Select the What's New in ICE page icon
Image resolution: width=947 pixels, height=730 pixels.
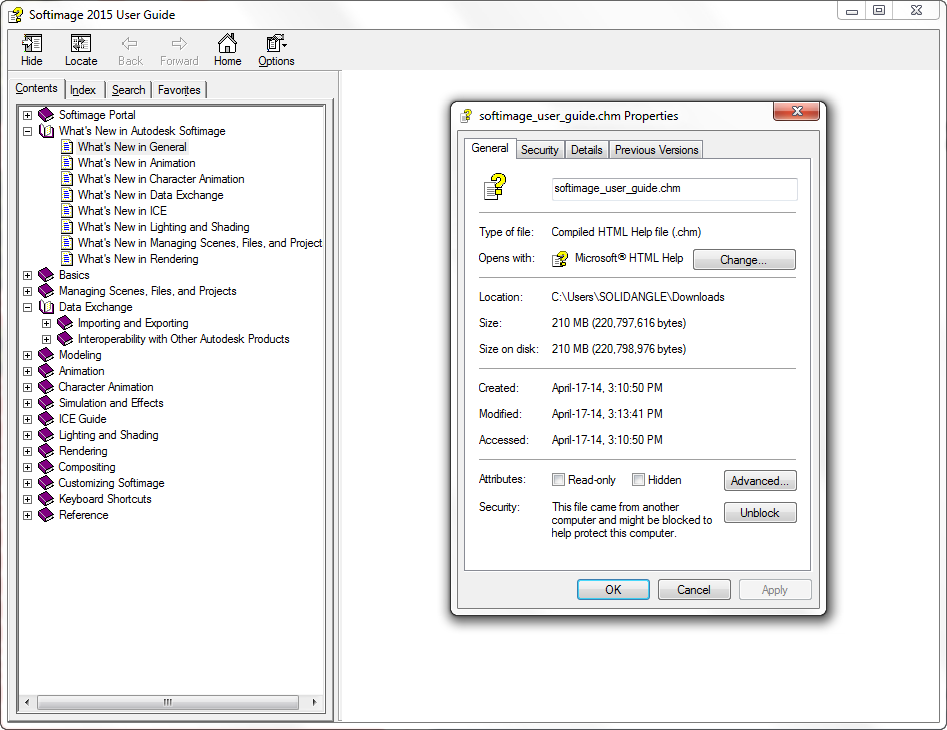(67, 211)
